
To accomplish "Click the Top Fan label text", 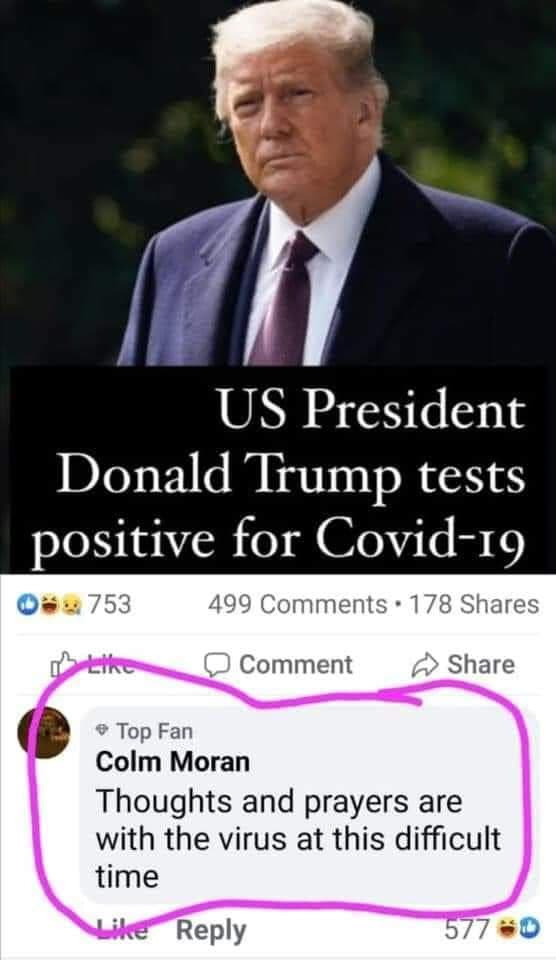I will pos(154,730).
